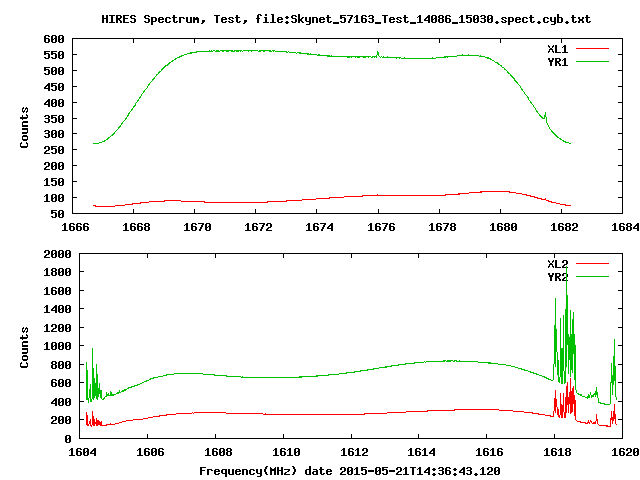640x480 pixels.
Task: Click the 1684 tick label
Action: (625, 227)
